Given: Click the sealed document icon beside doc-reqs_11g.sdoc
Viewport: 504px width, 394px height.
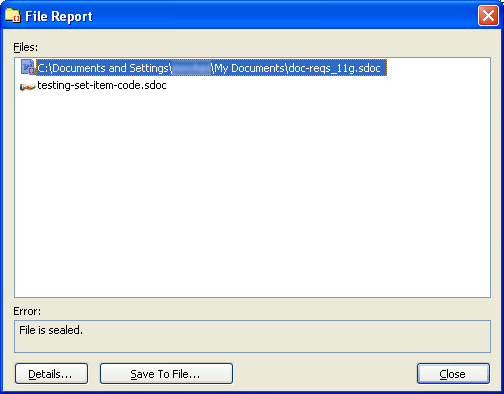Looking at the screenshot, I should [x=28, y=67].
